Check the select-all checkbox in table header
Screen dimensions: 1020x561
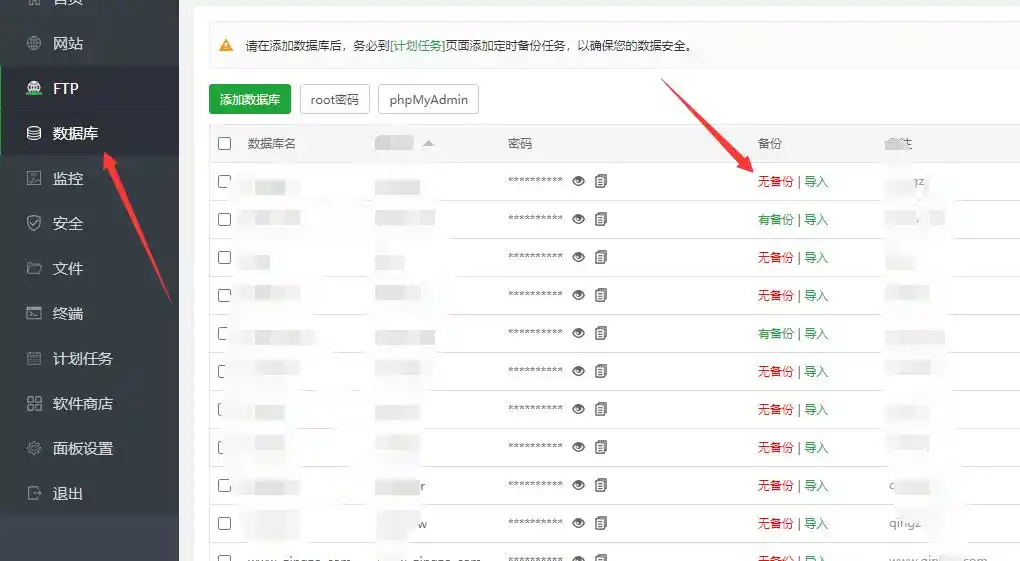(224, 144)
